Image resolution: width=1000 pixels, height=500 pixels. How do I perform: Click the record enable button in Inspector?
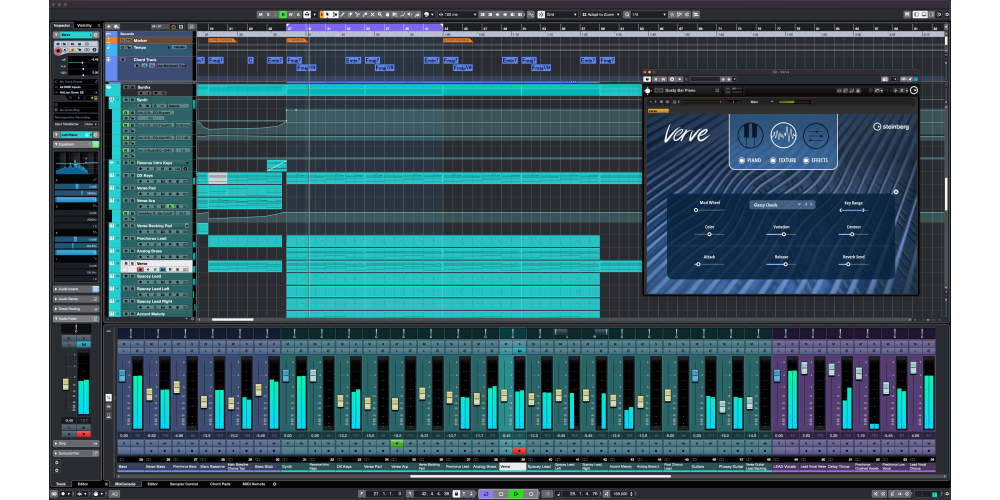58,50
